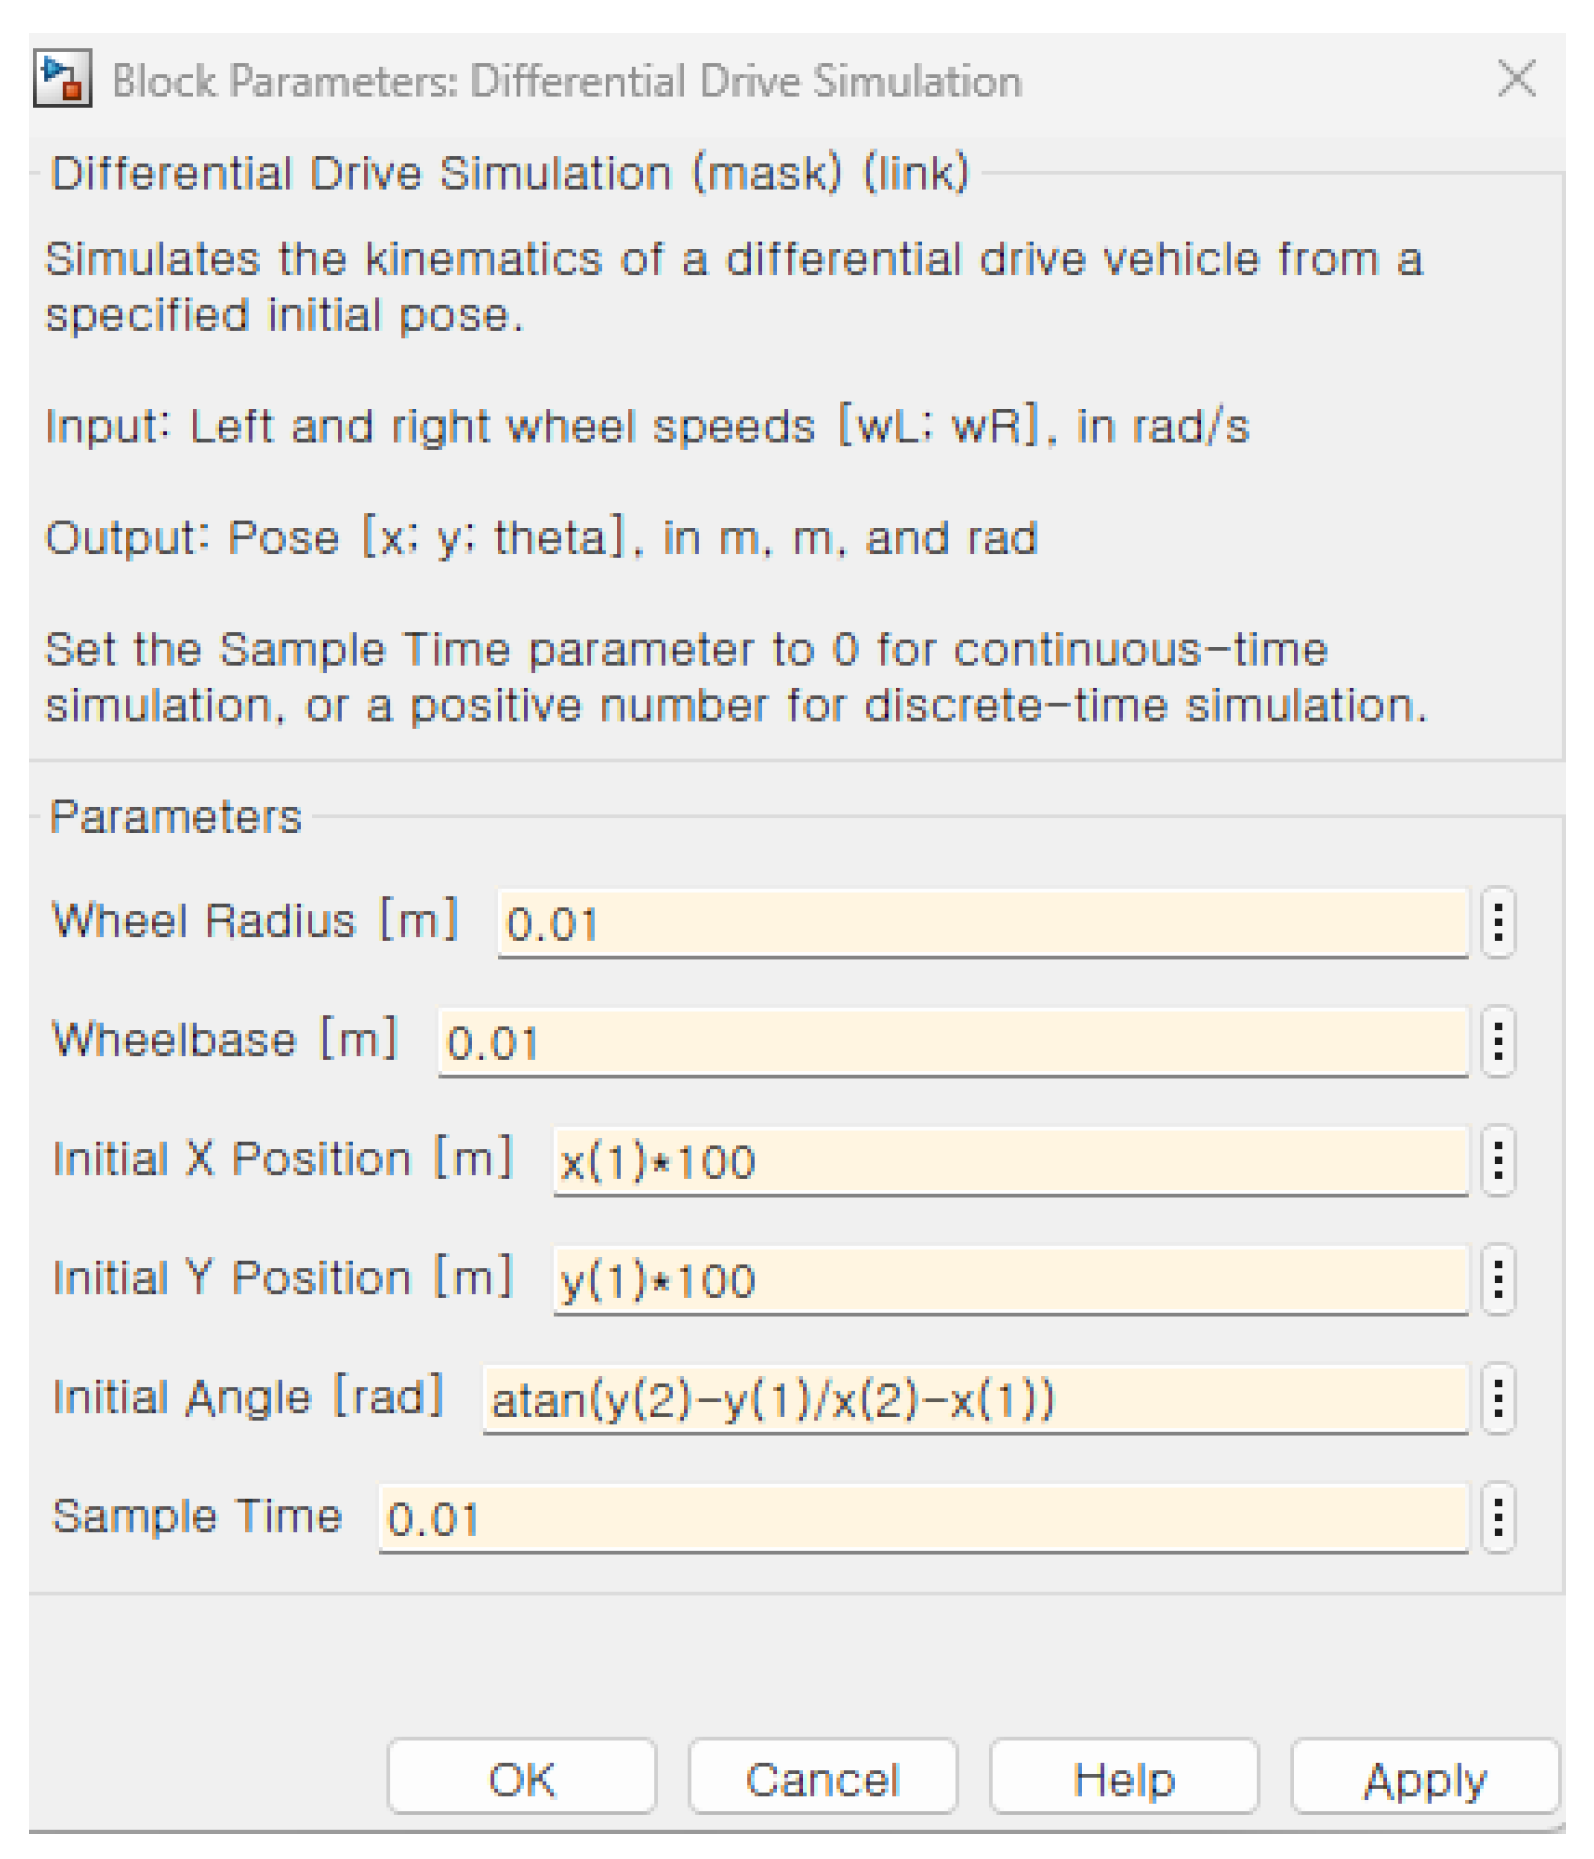Open Help for this block

1123,1779
